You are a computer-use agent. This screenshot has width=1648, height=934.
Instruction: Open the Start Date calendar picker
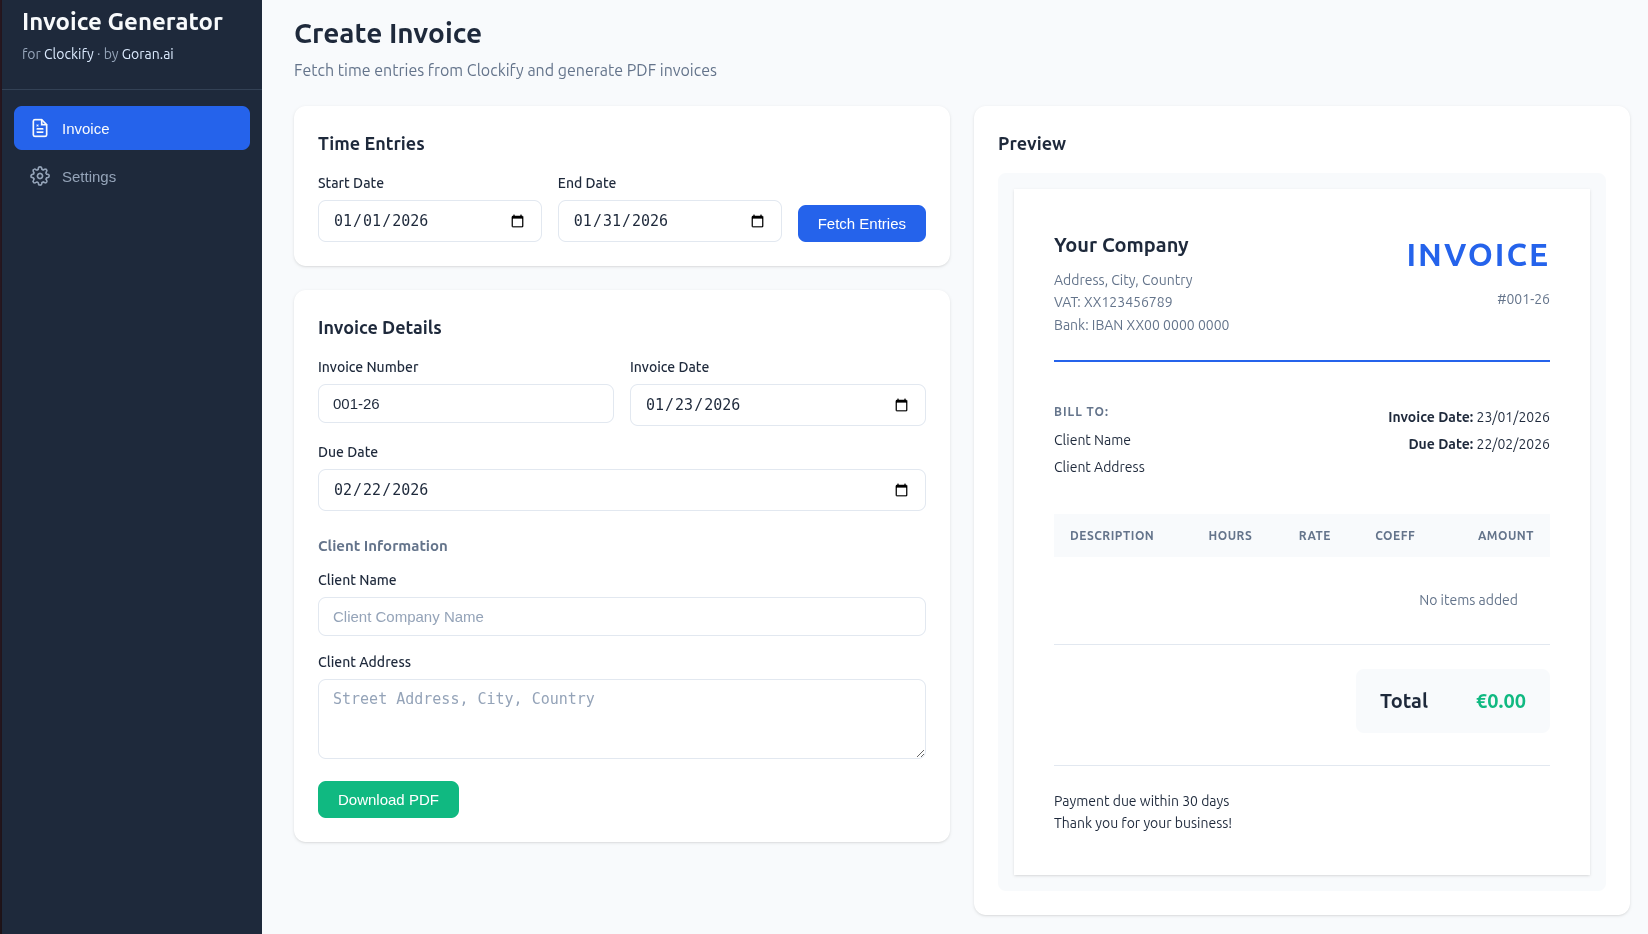(x=515, y=220)
